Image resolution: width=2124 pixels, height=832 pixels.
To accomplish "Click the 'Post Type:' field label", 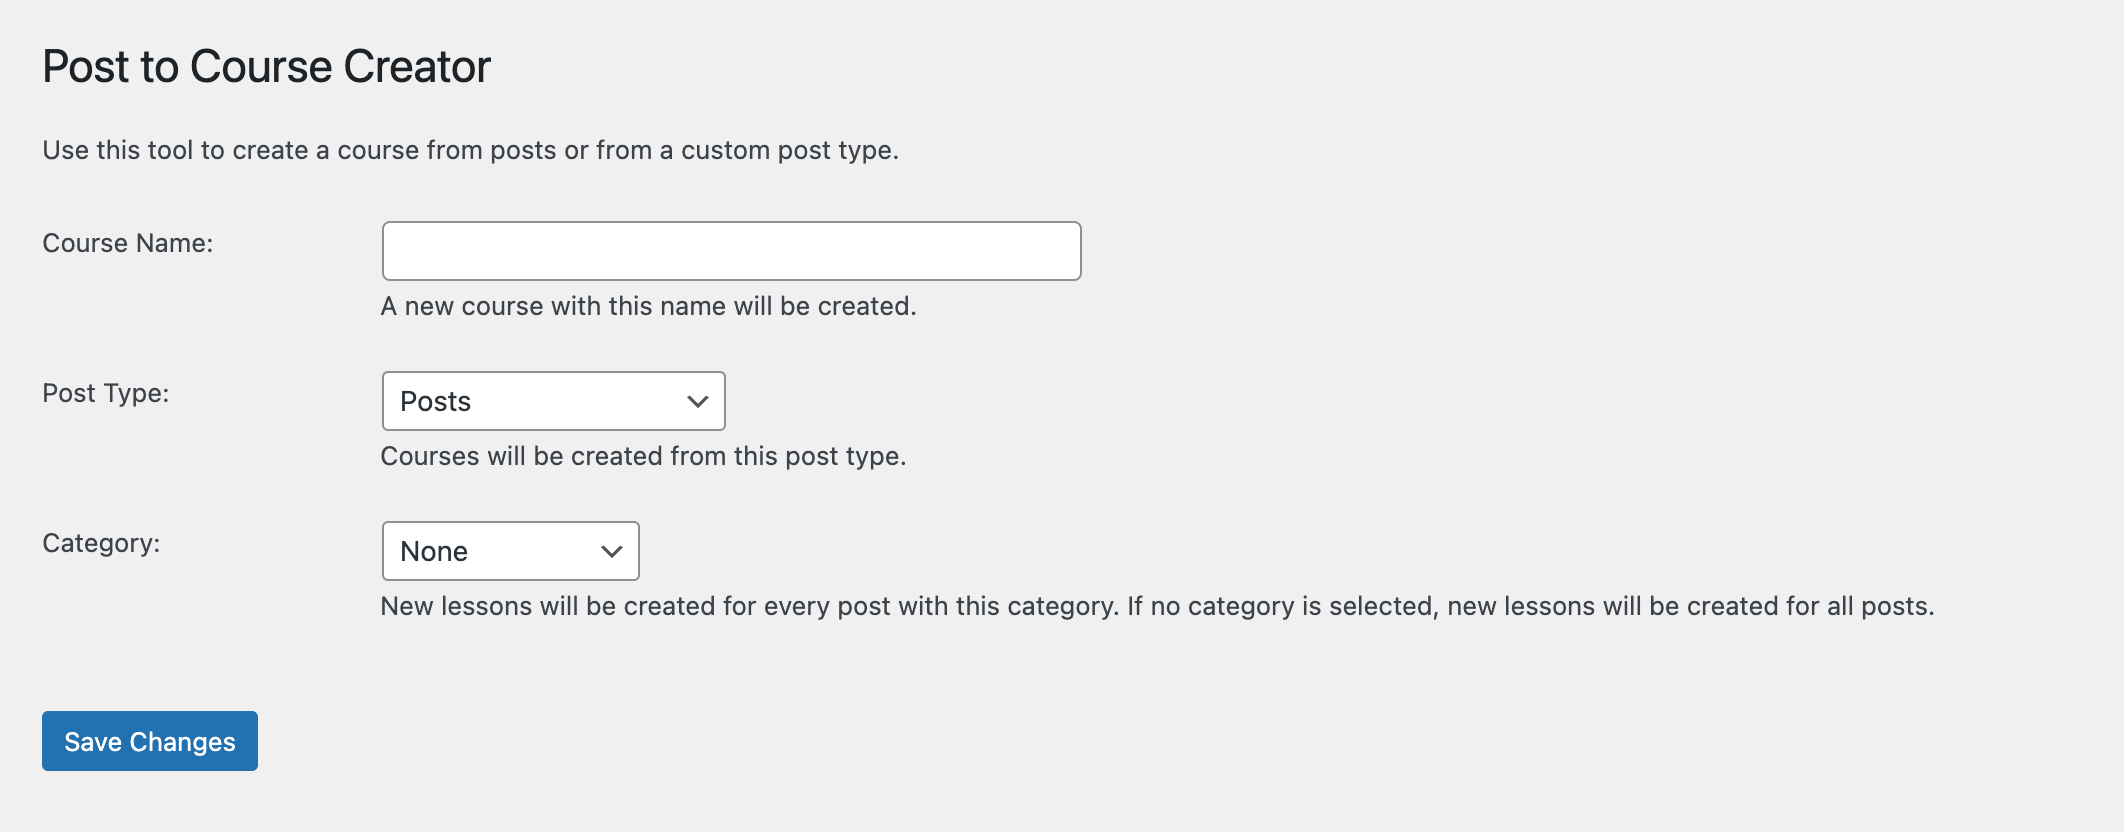I will (x=106, y=393).
